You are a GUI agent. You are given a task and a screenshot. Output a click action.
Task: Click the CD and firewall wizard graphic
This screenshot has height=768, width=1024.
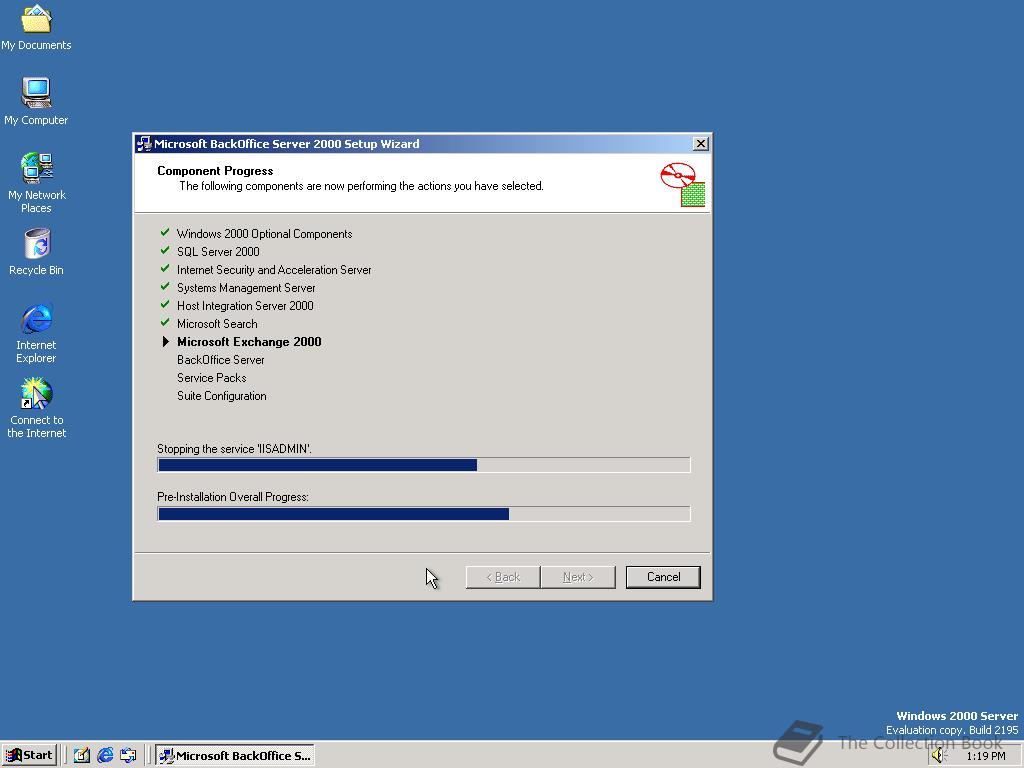coord(683,185)
